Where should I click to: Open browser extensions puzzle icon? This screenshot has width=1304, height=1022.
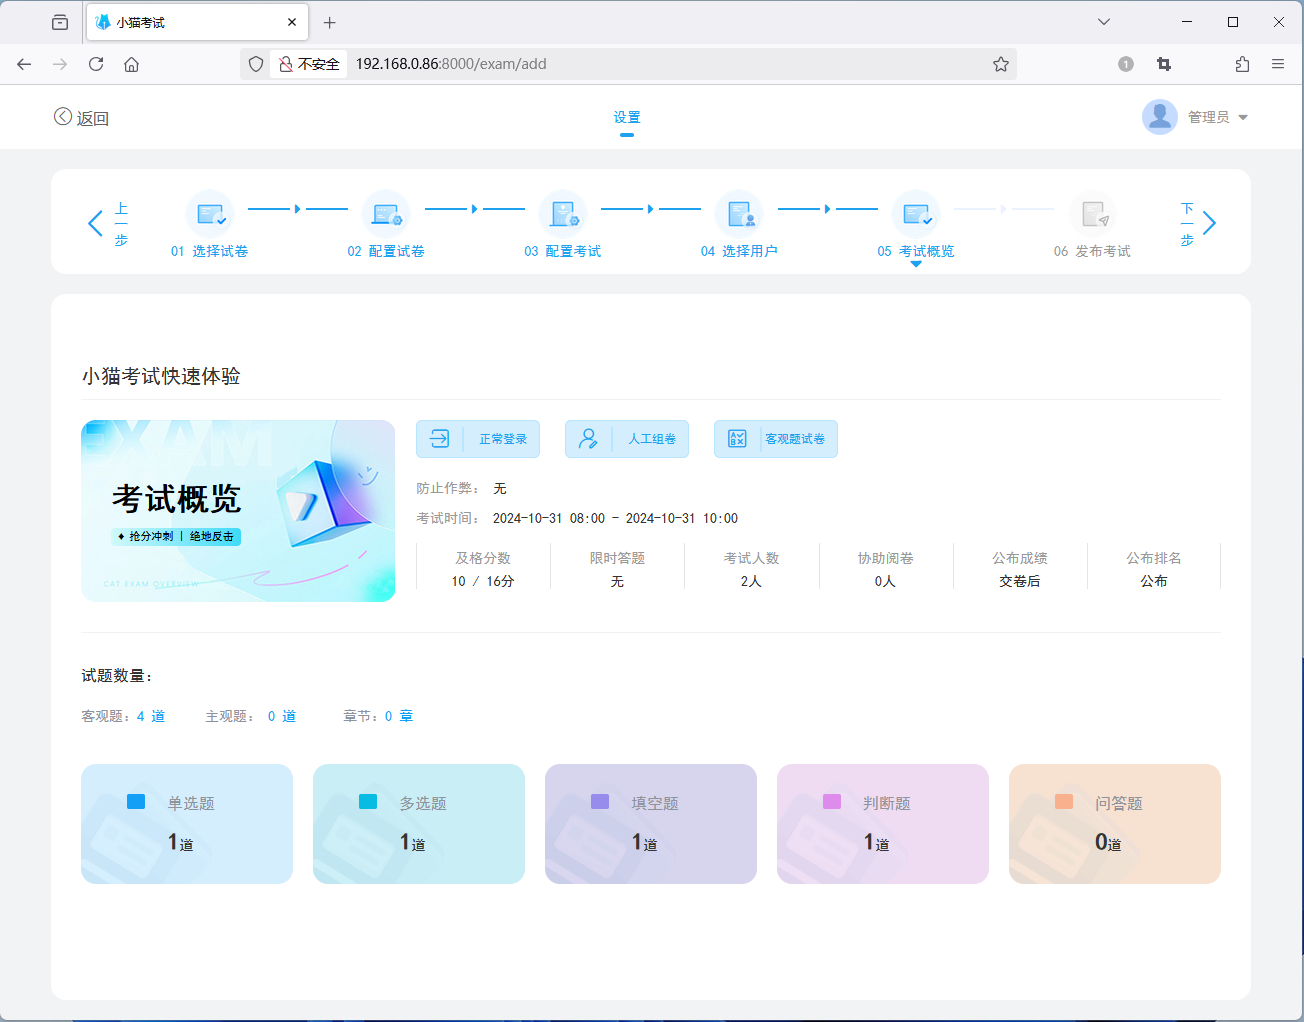click(x=1242, y=64)
